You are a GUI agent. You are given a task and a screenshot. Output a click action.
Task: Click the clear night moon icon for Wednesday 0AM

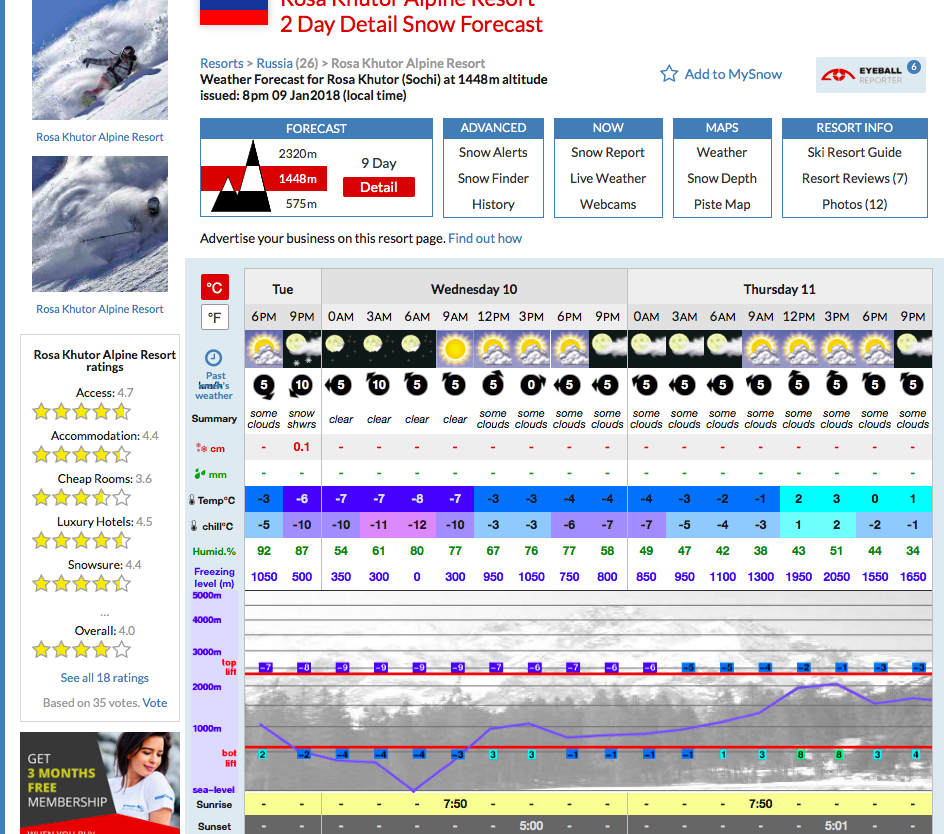[x=341, y=349]
